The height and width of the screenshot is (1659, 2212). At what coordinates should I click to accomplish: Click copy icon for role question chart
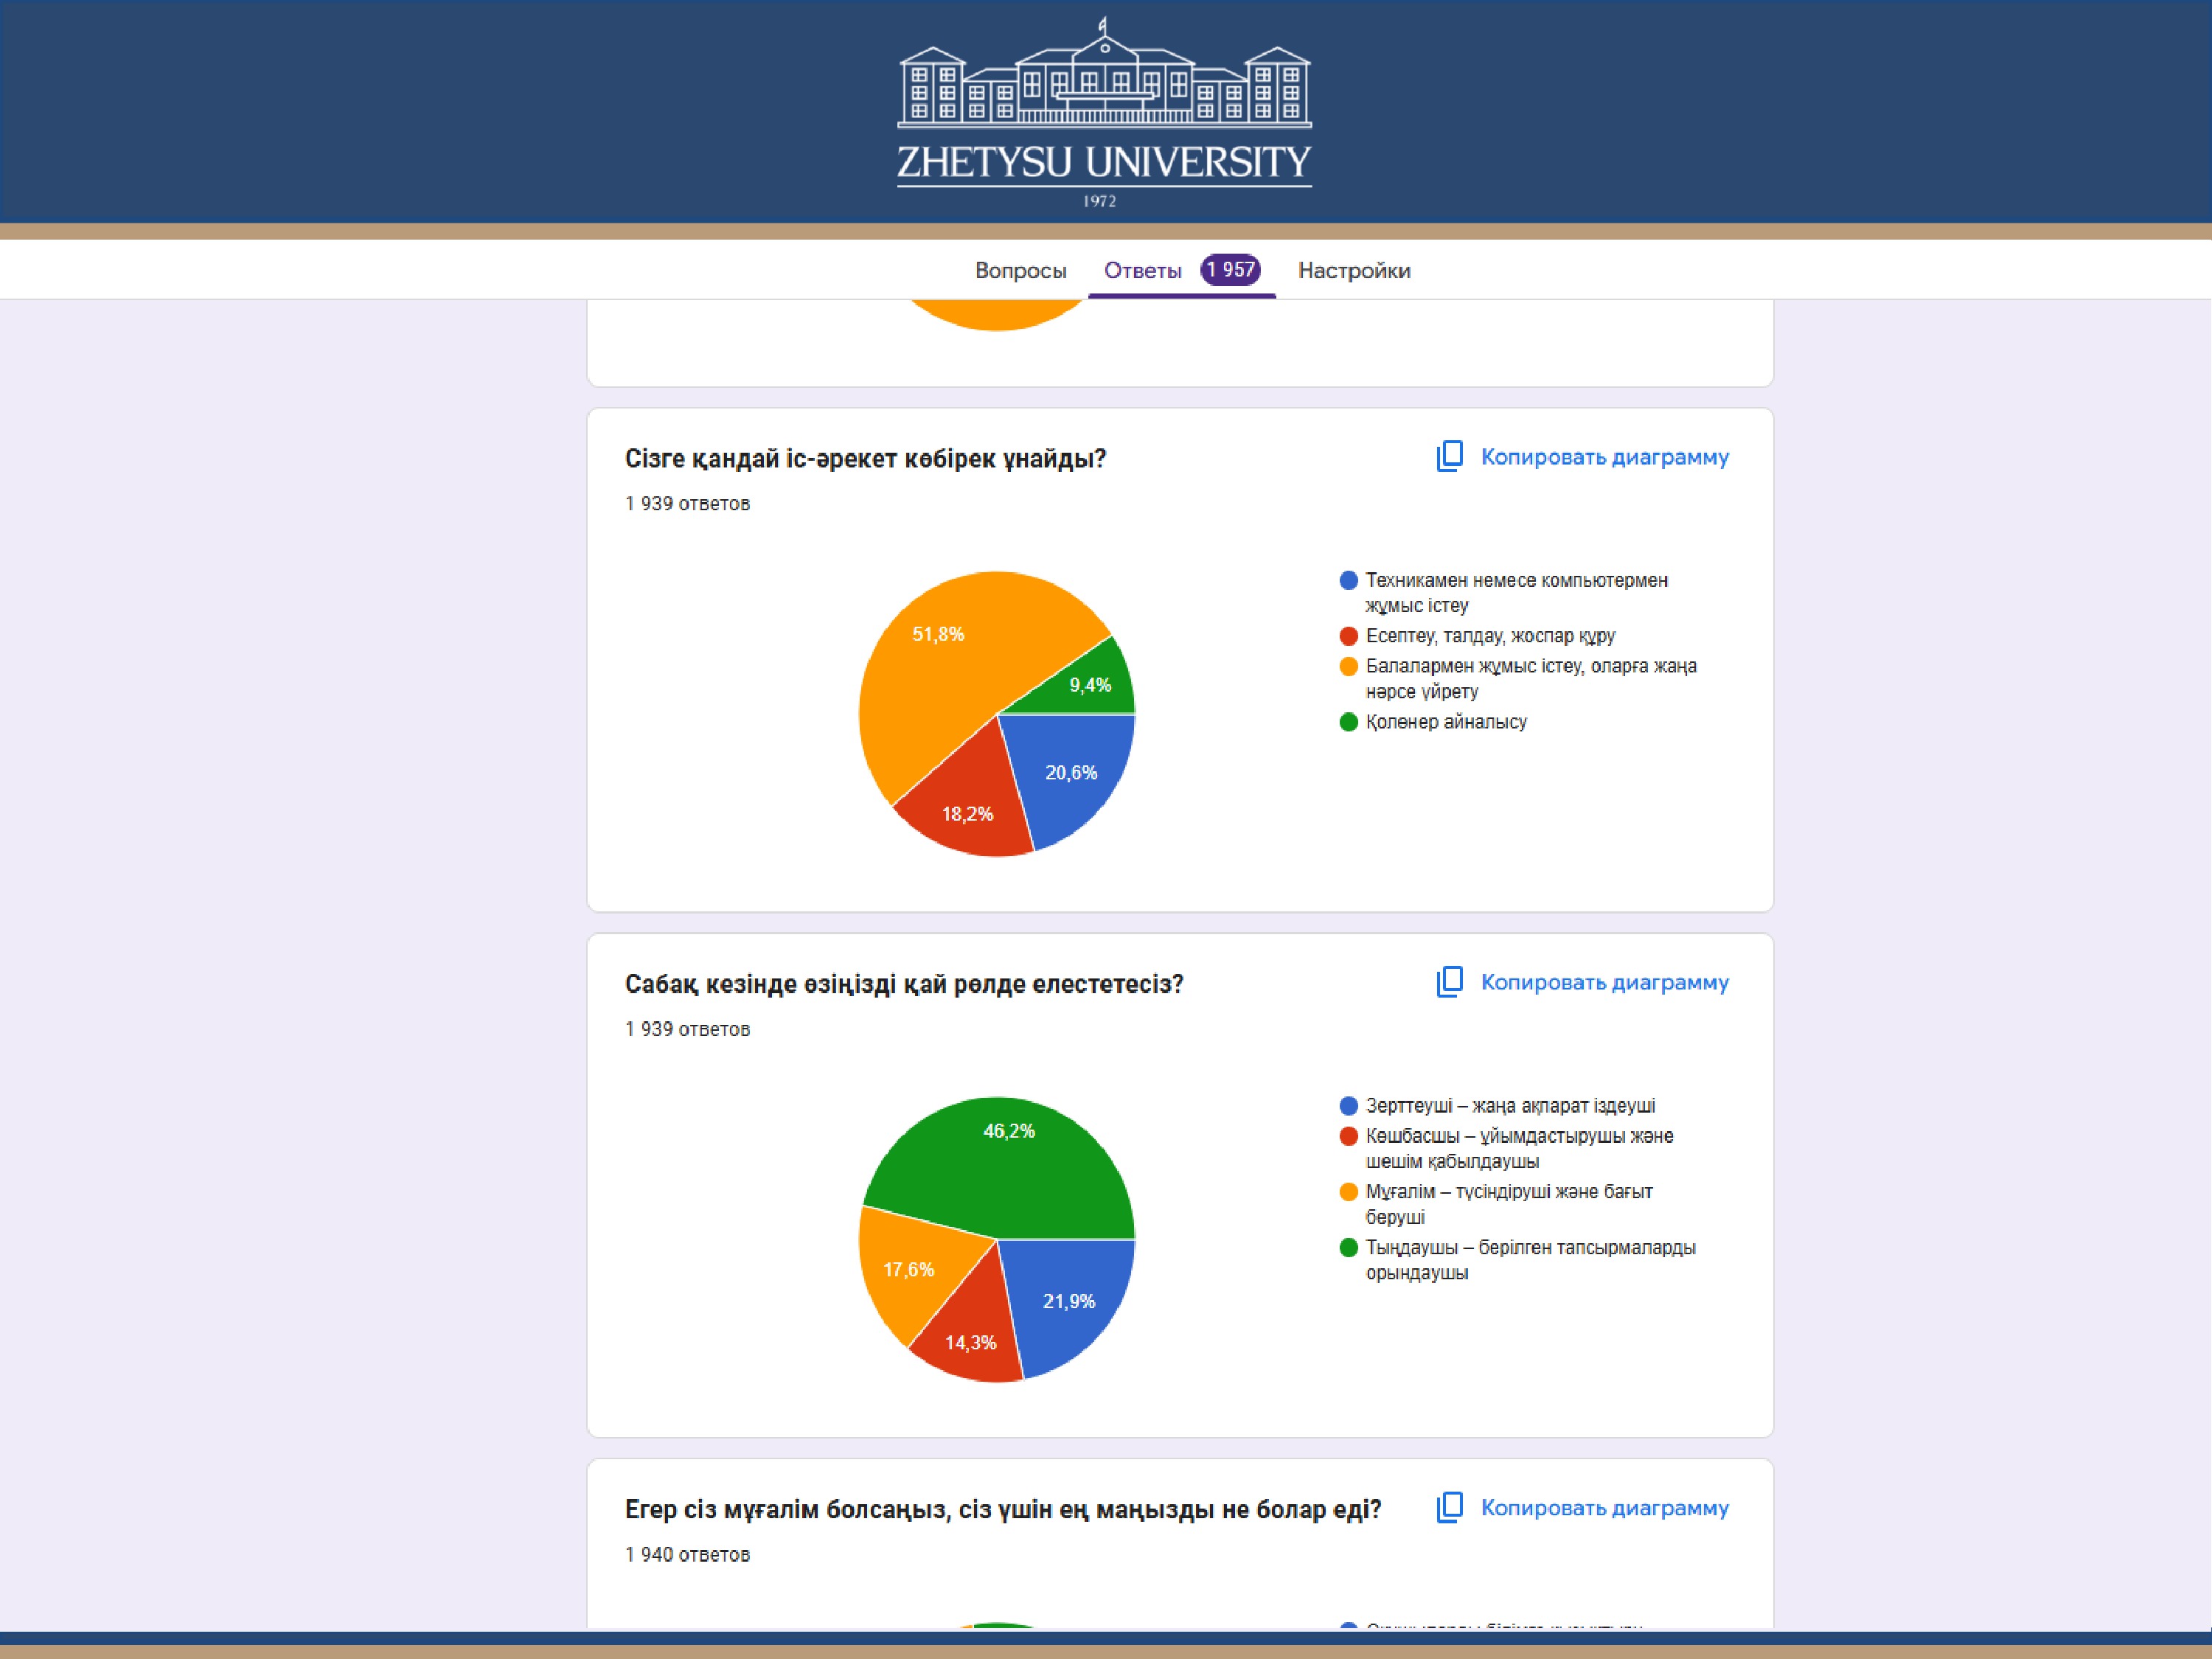(x=1449, y=982)
